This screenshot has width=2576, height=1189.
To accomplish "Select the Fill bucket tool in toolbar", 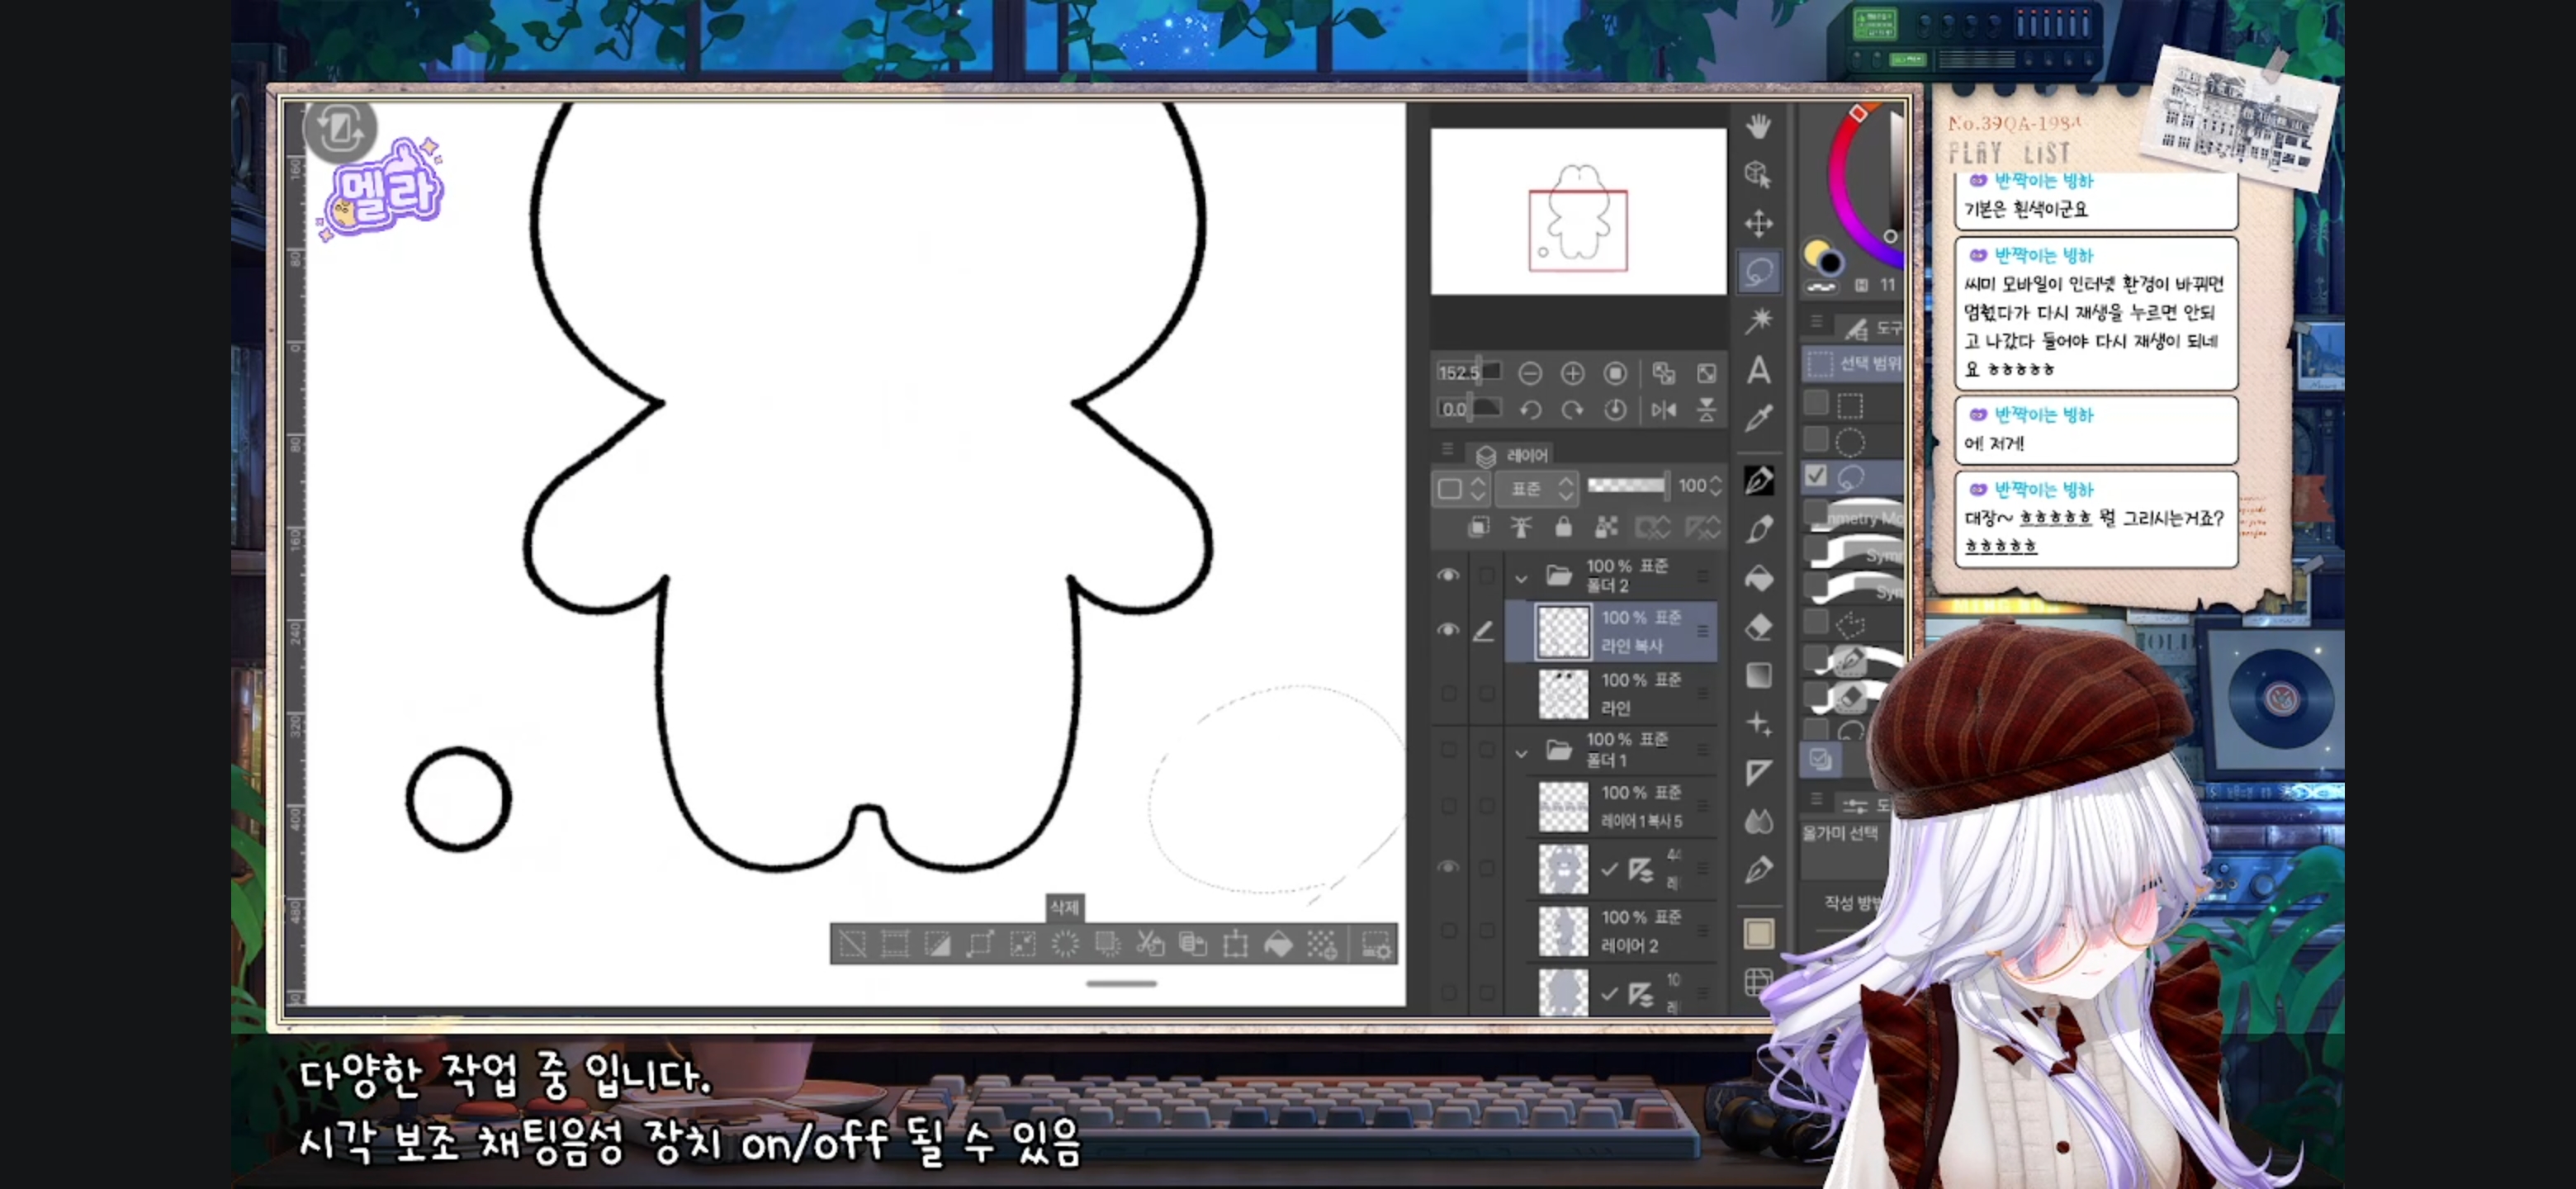I will (x=1758, y=578).
